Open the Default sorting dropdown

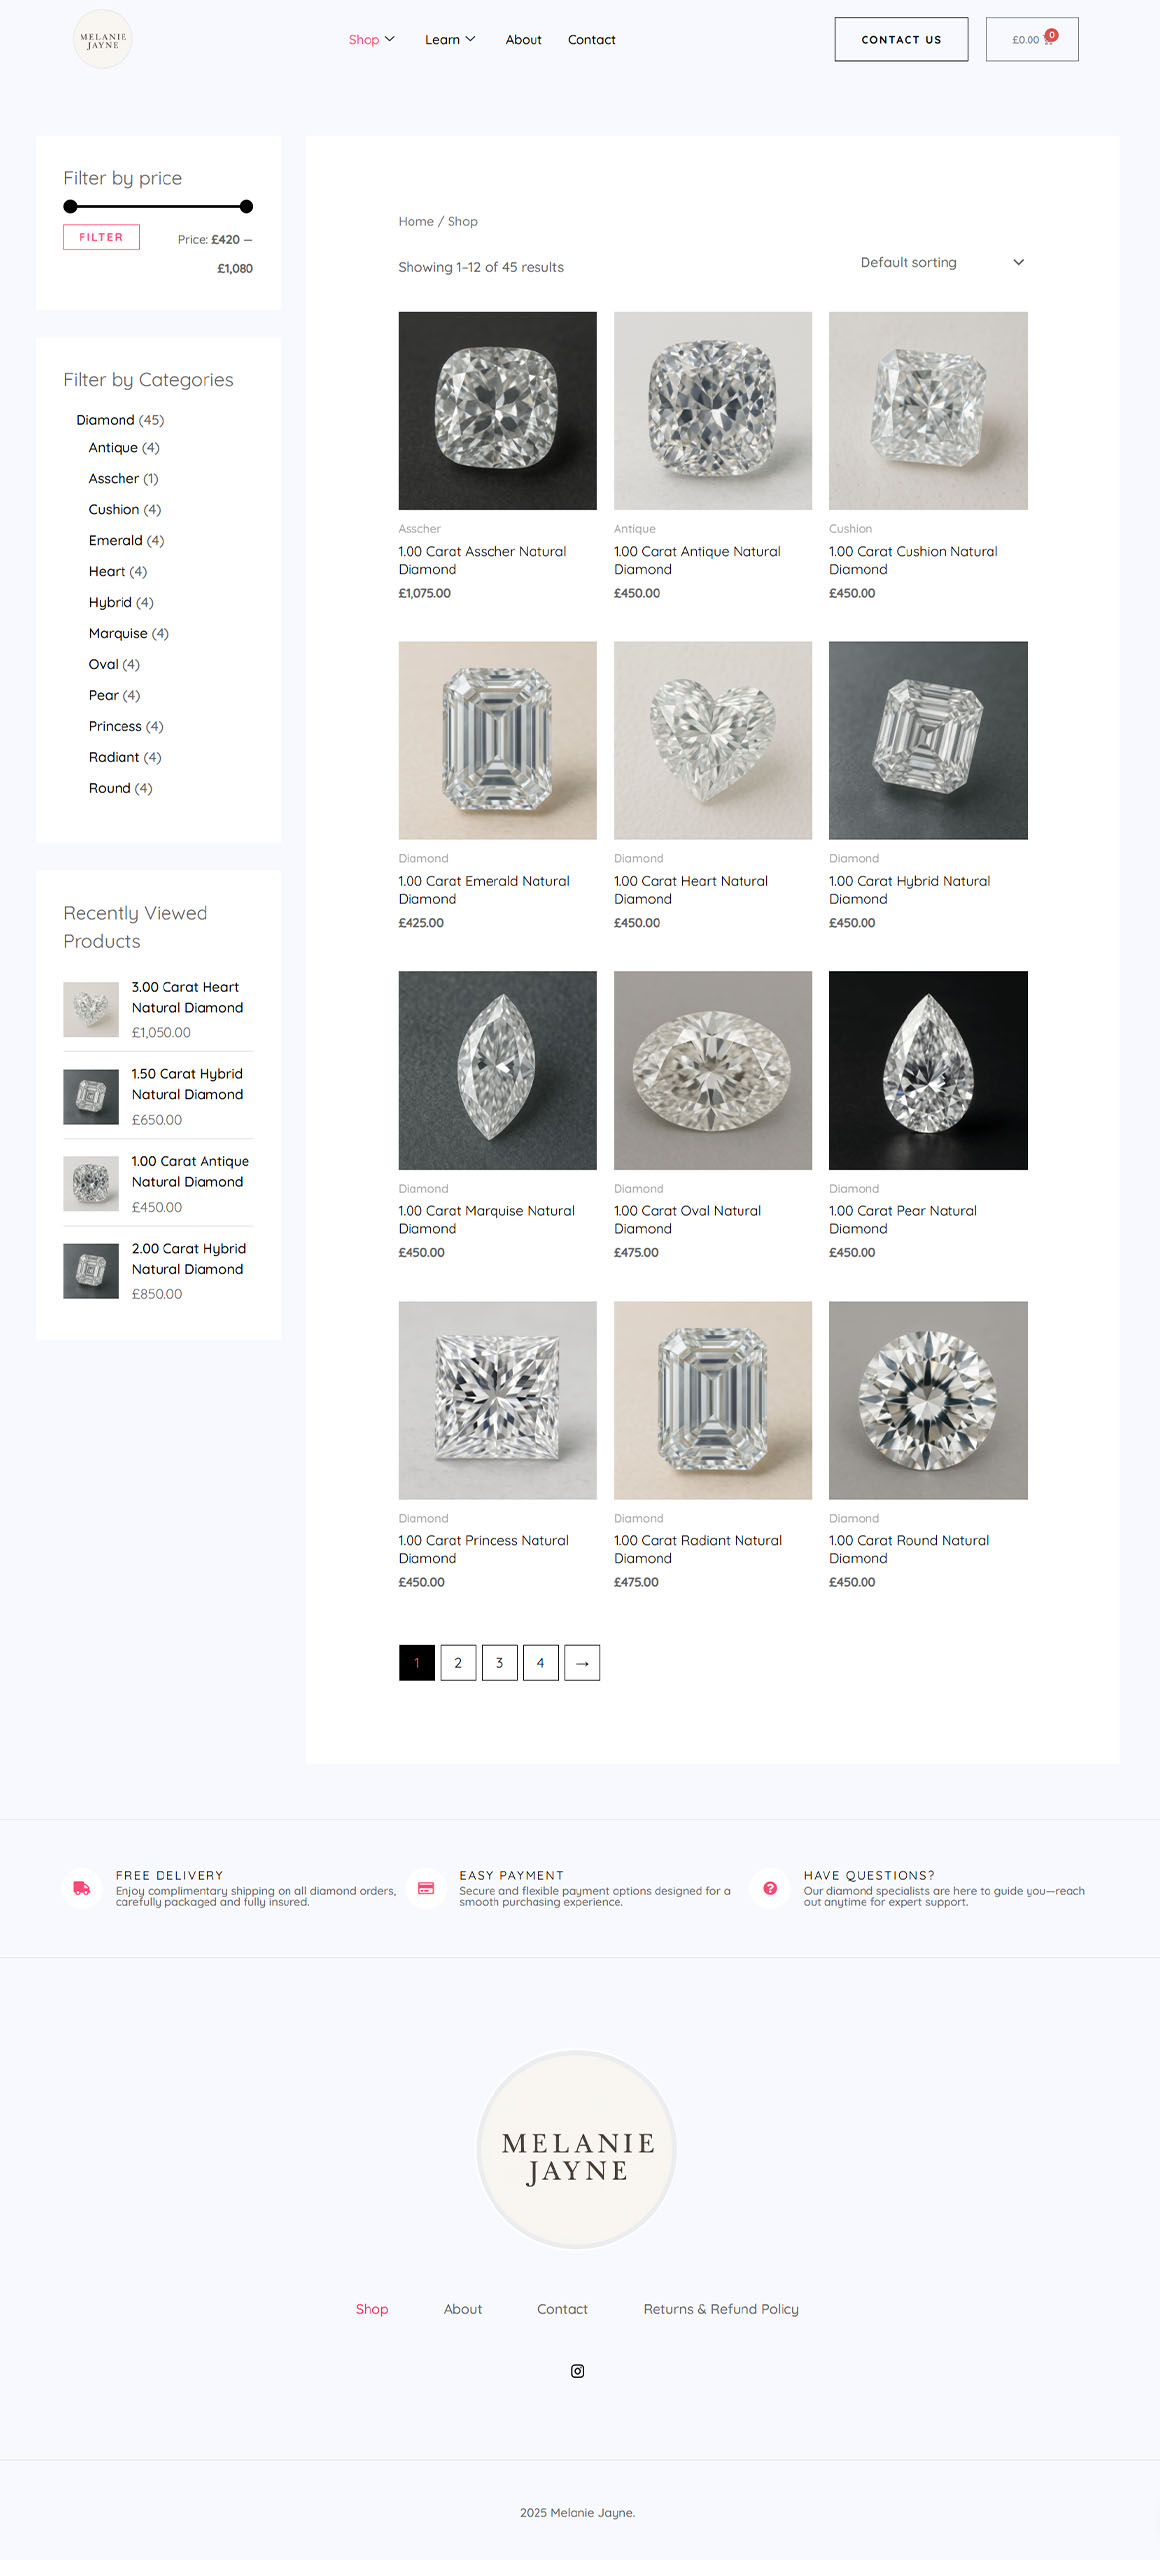pos(942,262)
